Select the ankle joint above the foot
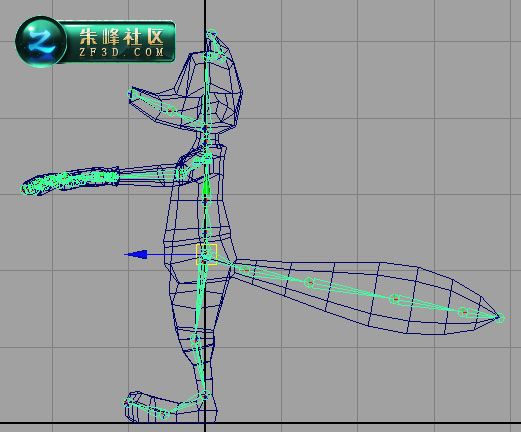This screenshot has height=432, width=521. pos(205,396)
